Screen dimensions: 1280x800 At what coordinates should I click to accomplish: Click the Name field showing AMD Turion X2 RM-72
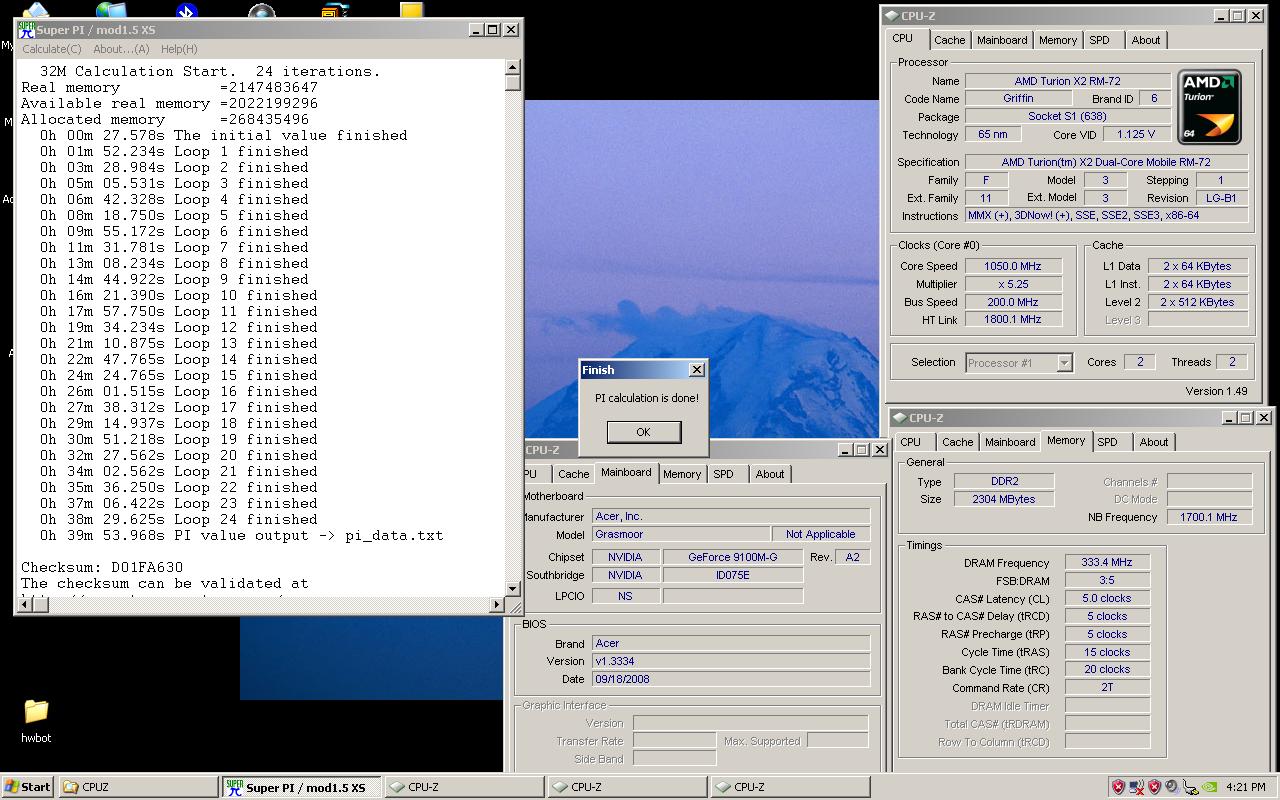pos(1067,81)
